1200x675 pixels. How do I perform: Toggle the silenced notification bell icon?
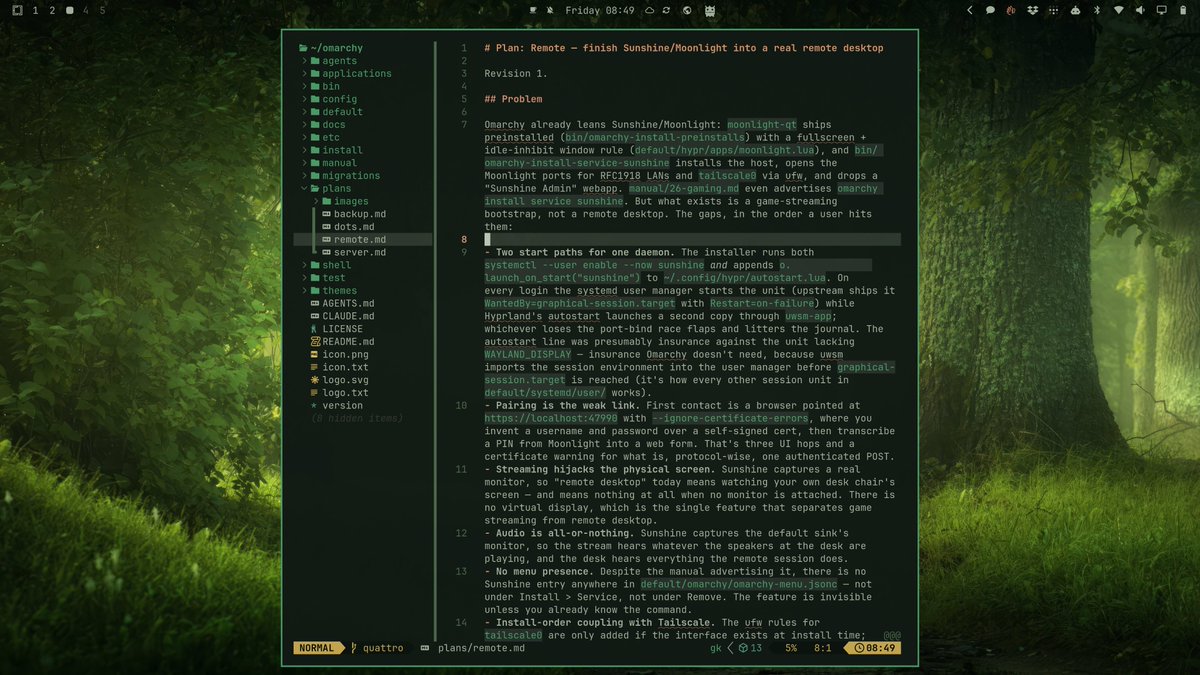[x=549, y=10]
